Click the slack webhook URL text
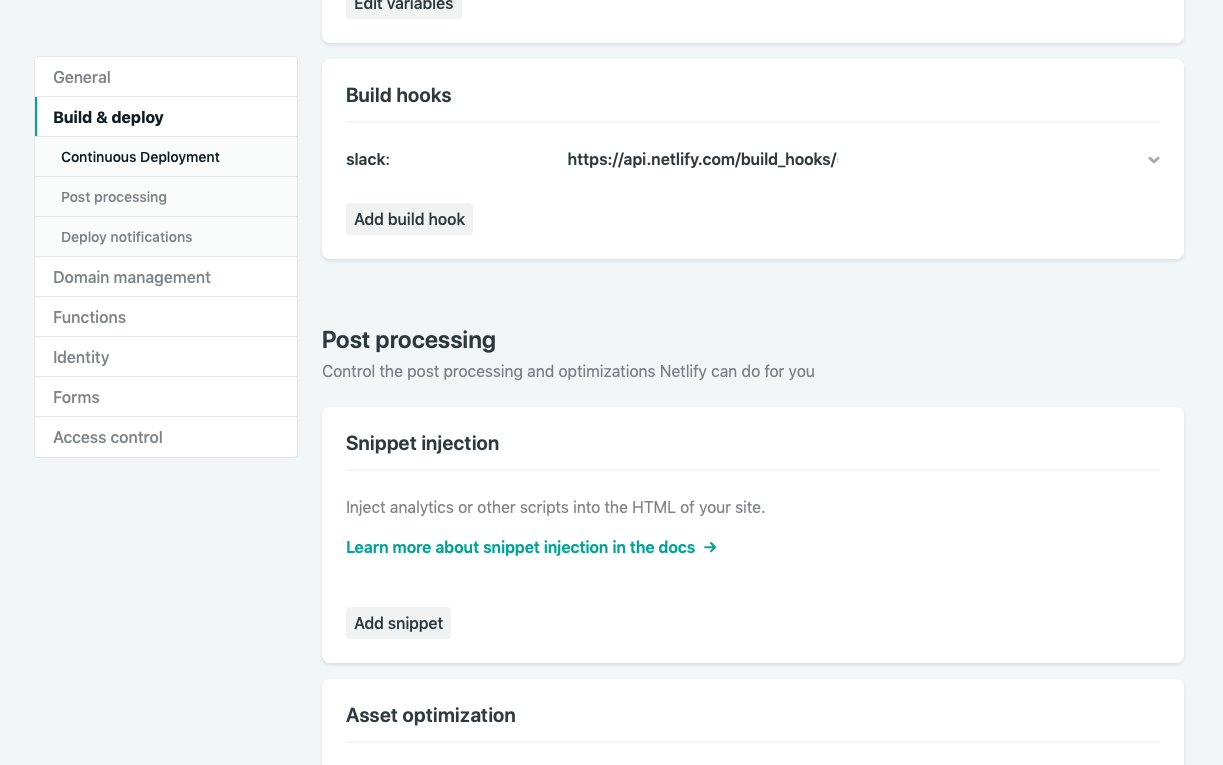This screenshot has height=765, width=1223. click(702, 159)
